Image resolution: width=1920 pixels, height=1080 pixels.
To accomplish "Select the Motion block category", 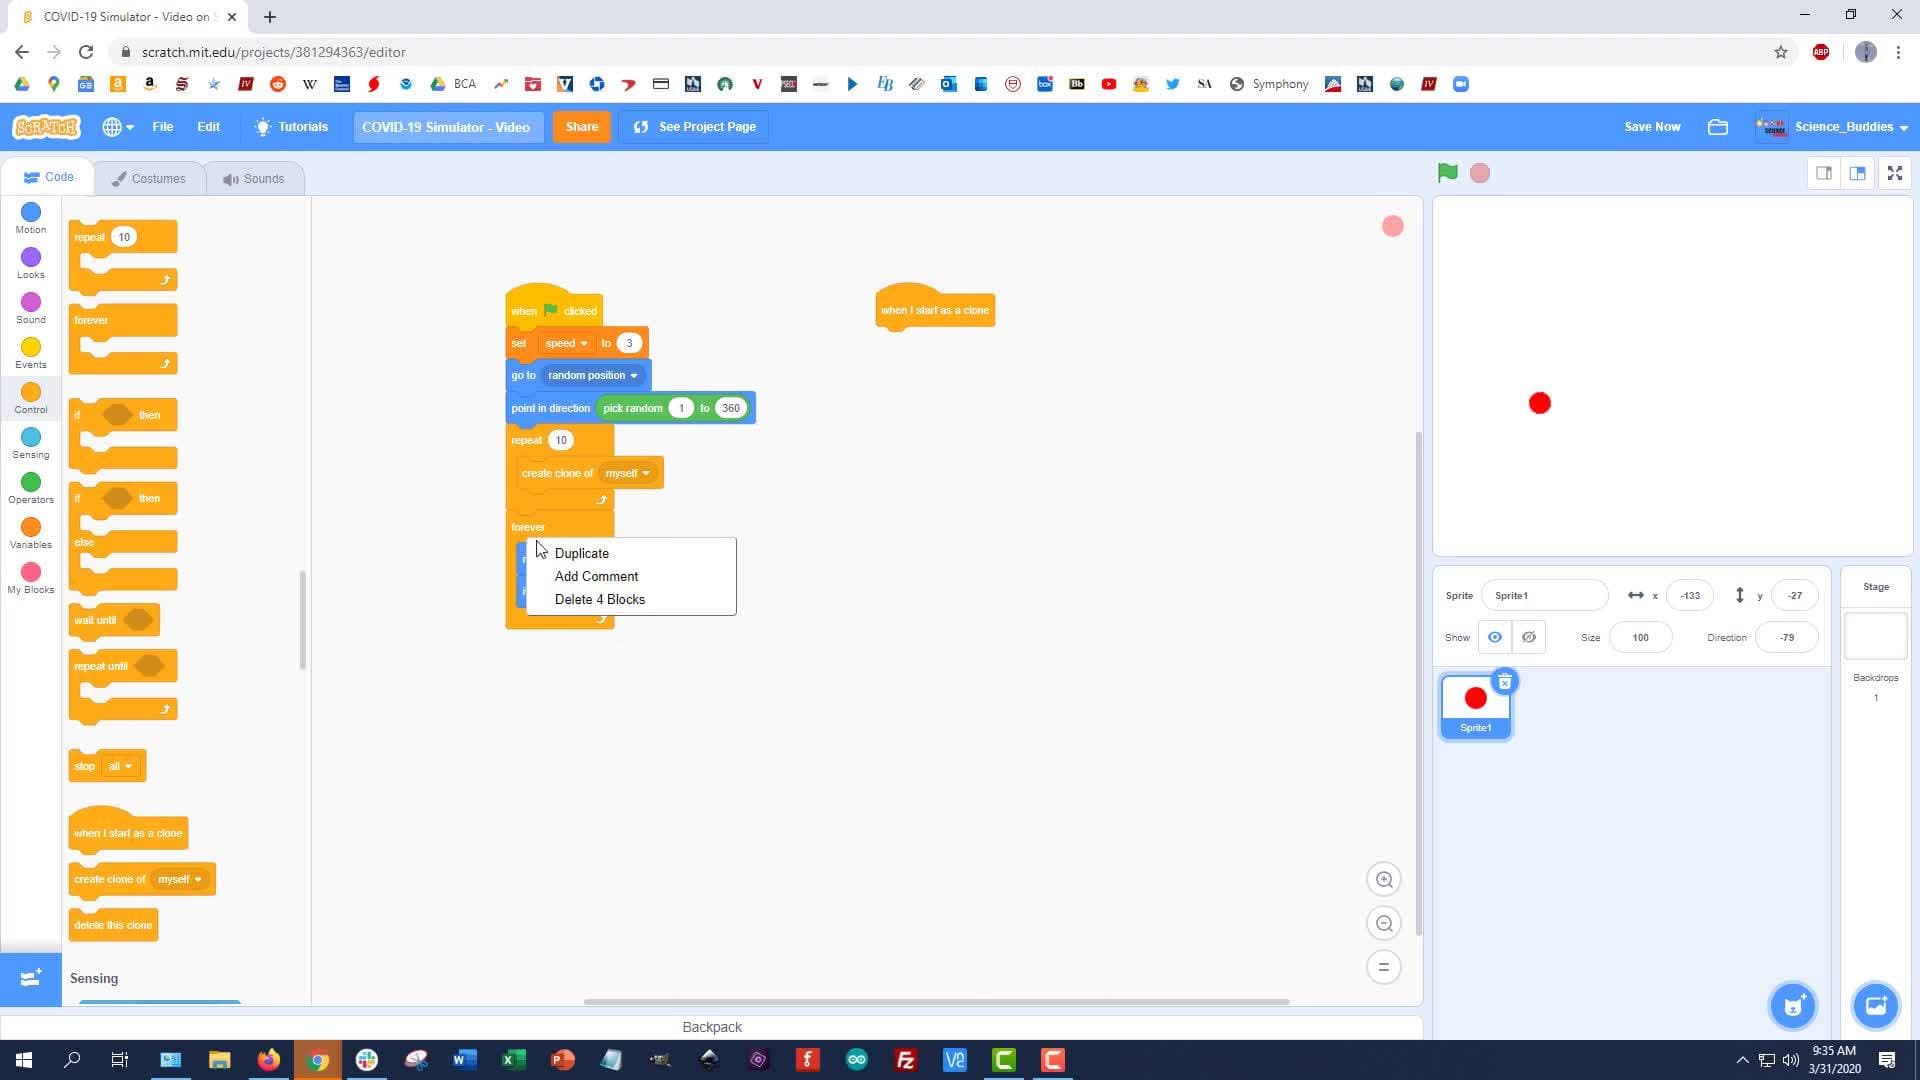I will pyautogui.click(x=30, y=218).
